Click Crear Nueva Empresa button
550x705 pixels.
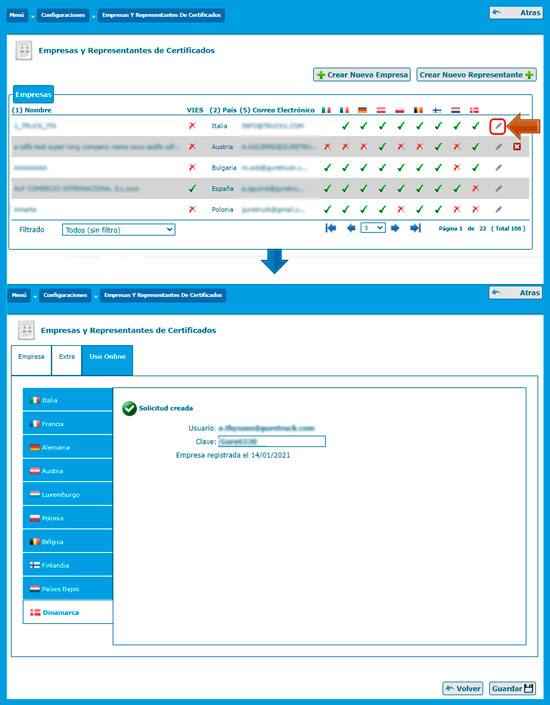[362, 75]
